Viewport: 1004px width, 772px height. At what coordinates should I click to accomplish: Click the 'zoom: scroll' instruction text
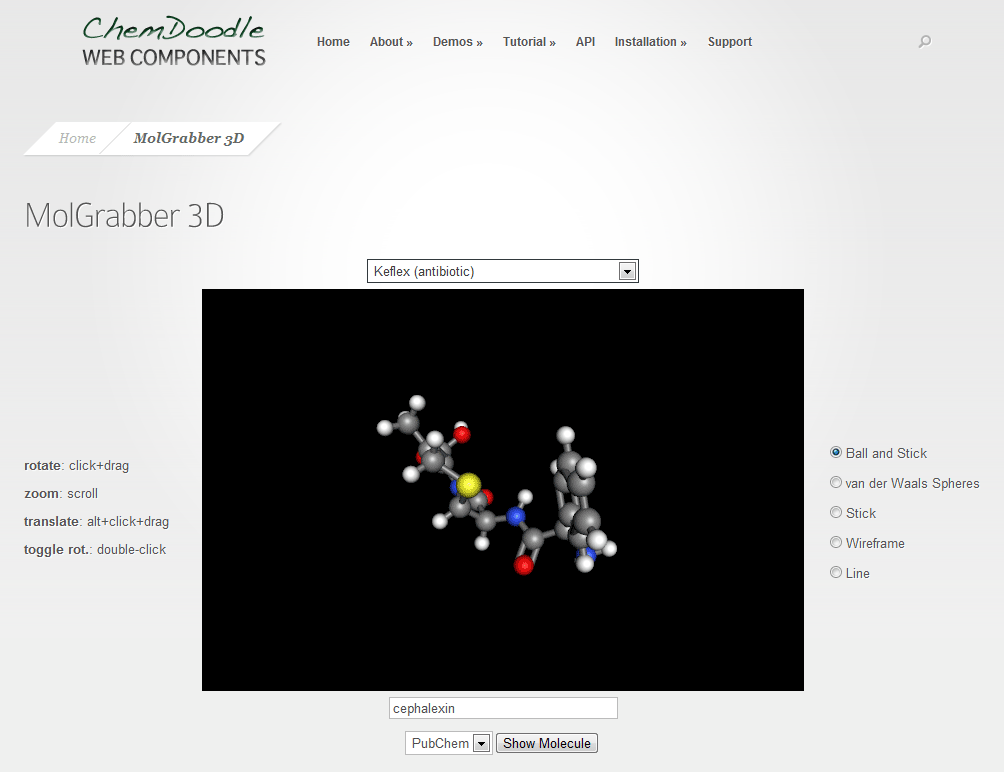(61, 494)
